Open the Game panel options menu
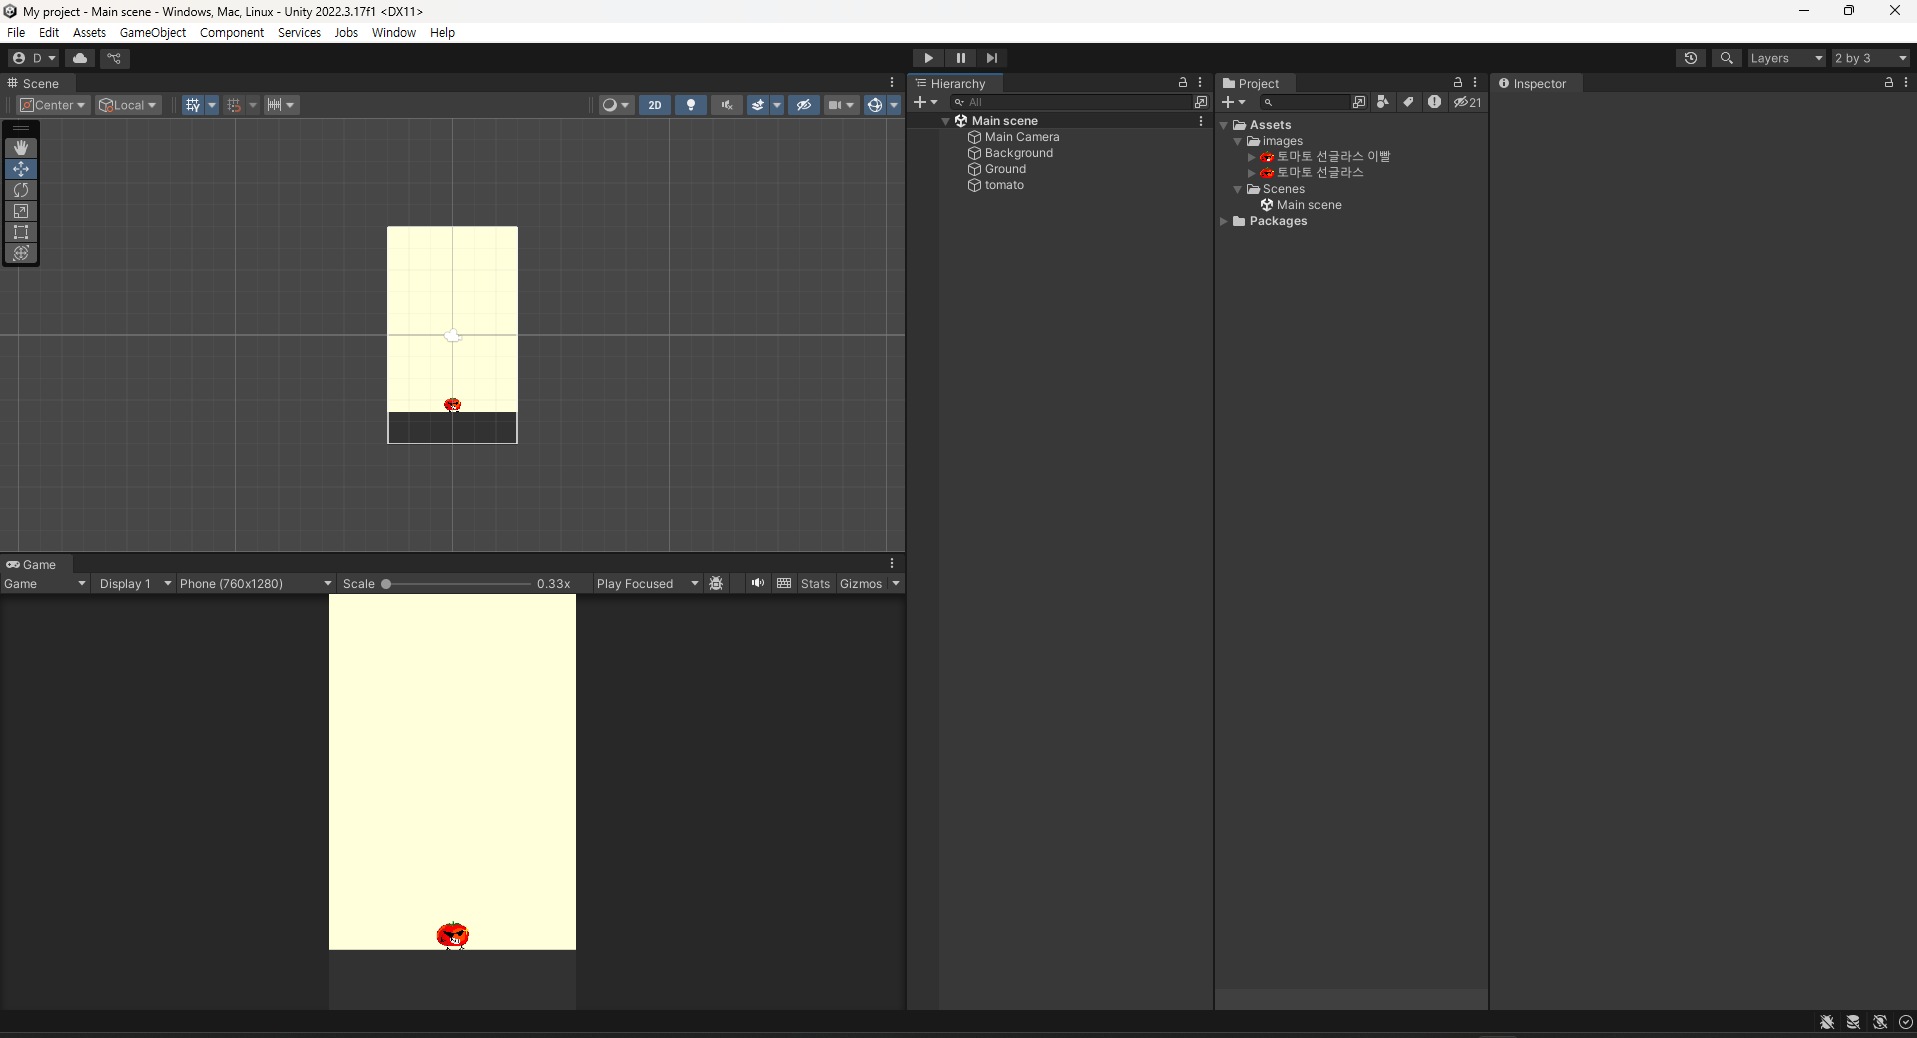The image size is (1917, 1038). coord(892,564)
